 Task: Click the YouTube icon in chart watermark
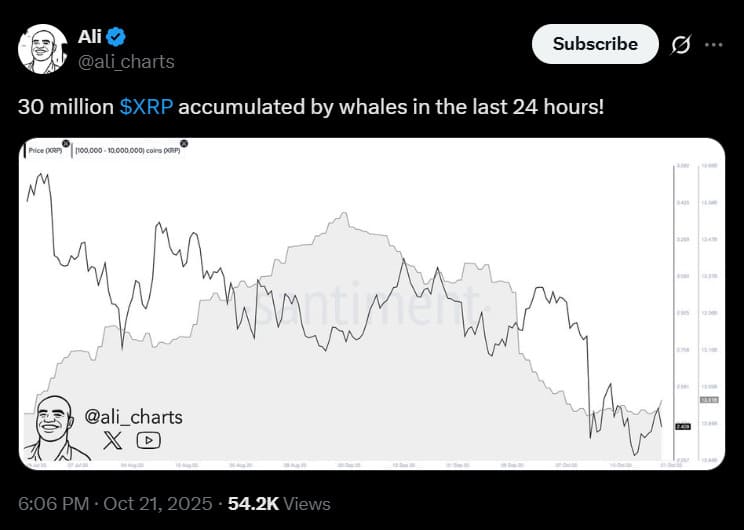pyautogui.click(x=147, y=439)
